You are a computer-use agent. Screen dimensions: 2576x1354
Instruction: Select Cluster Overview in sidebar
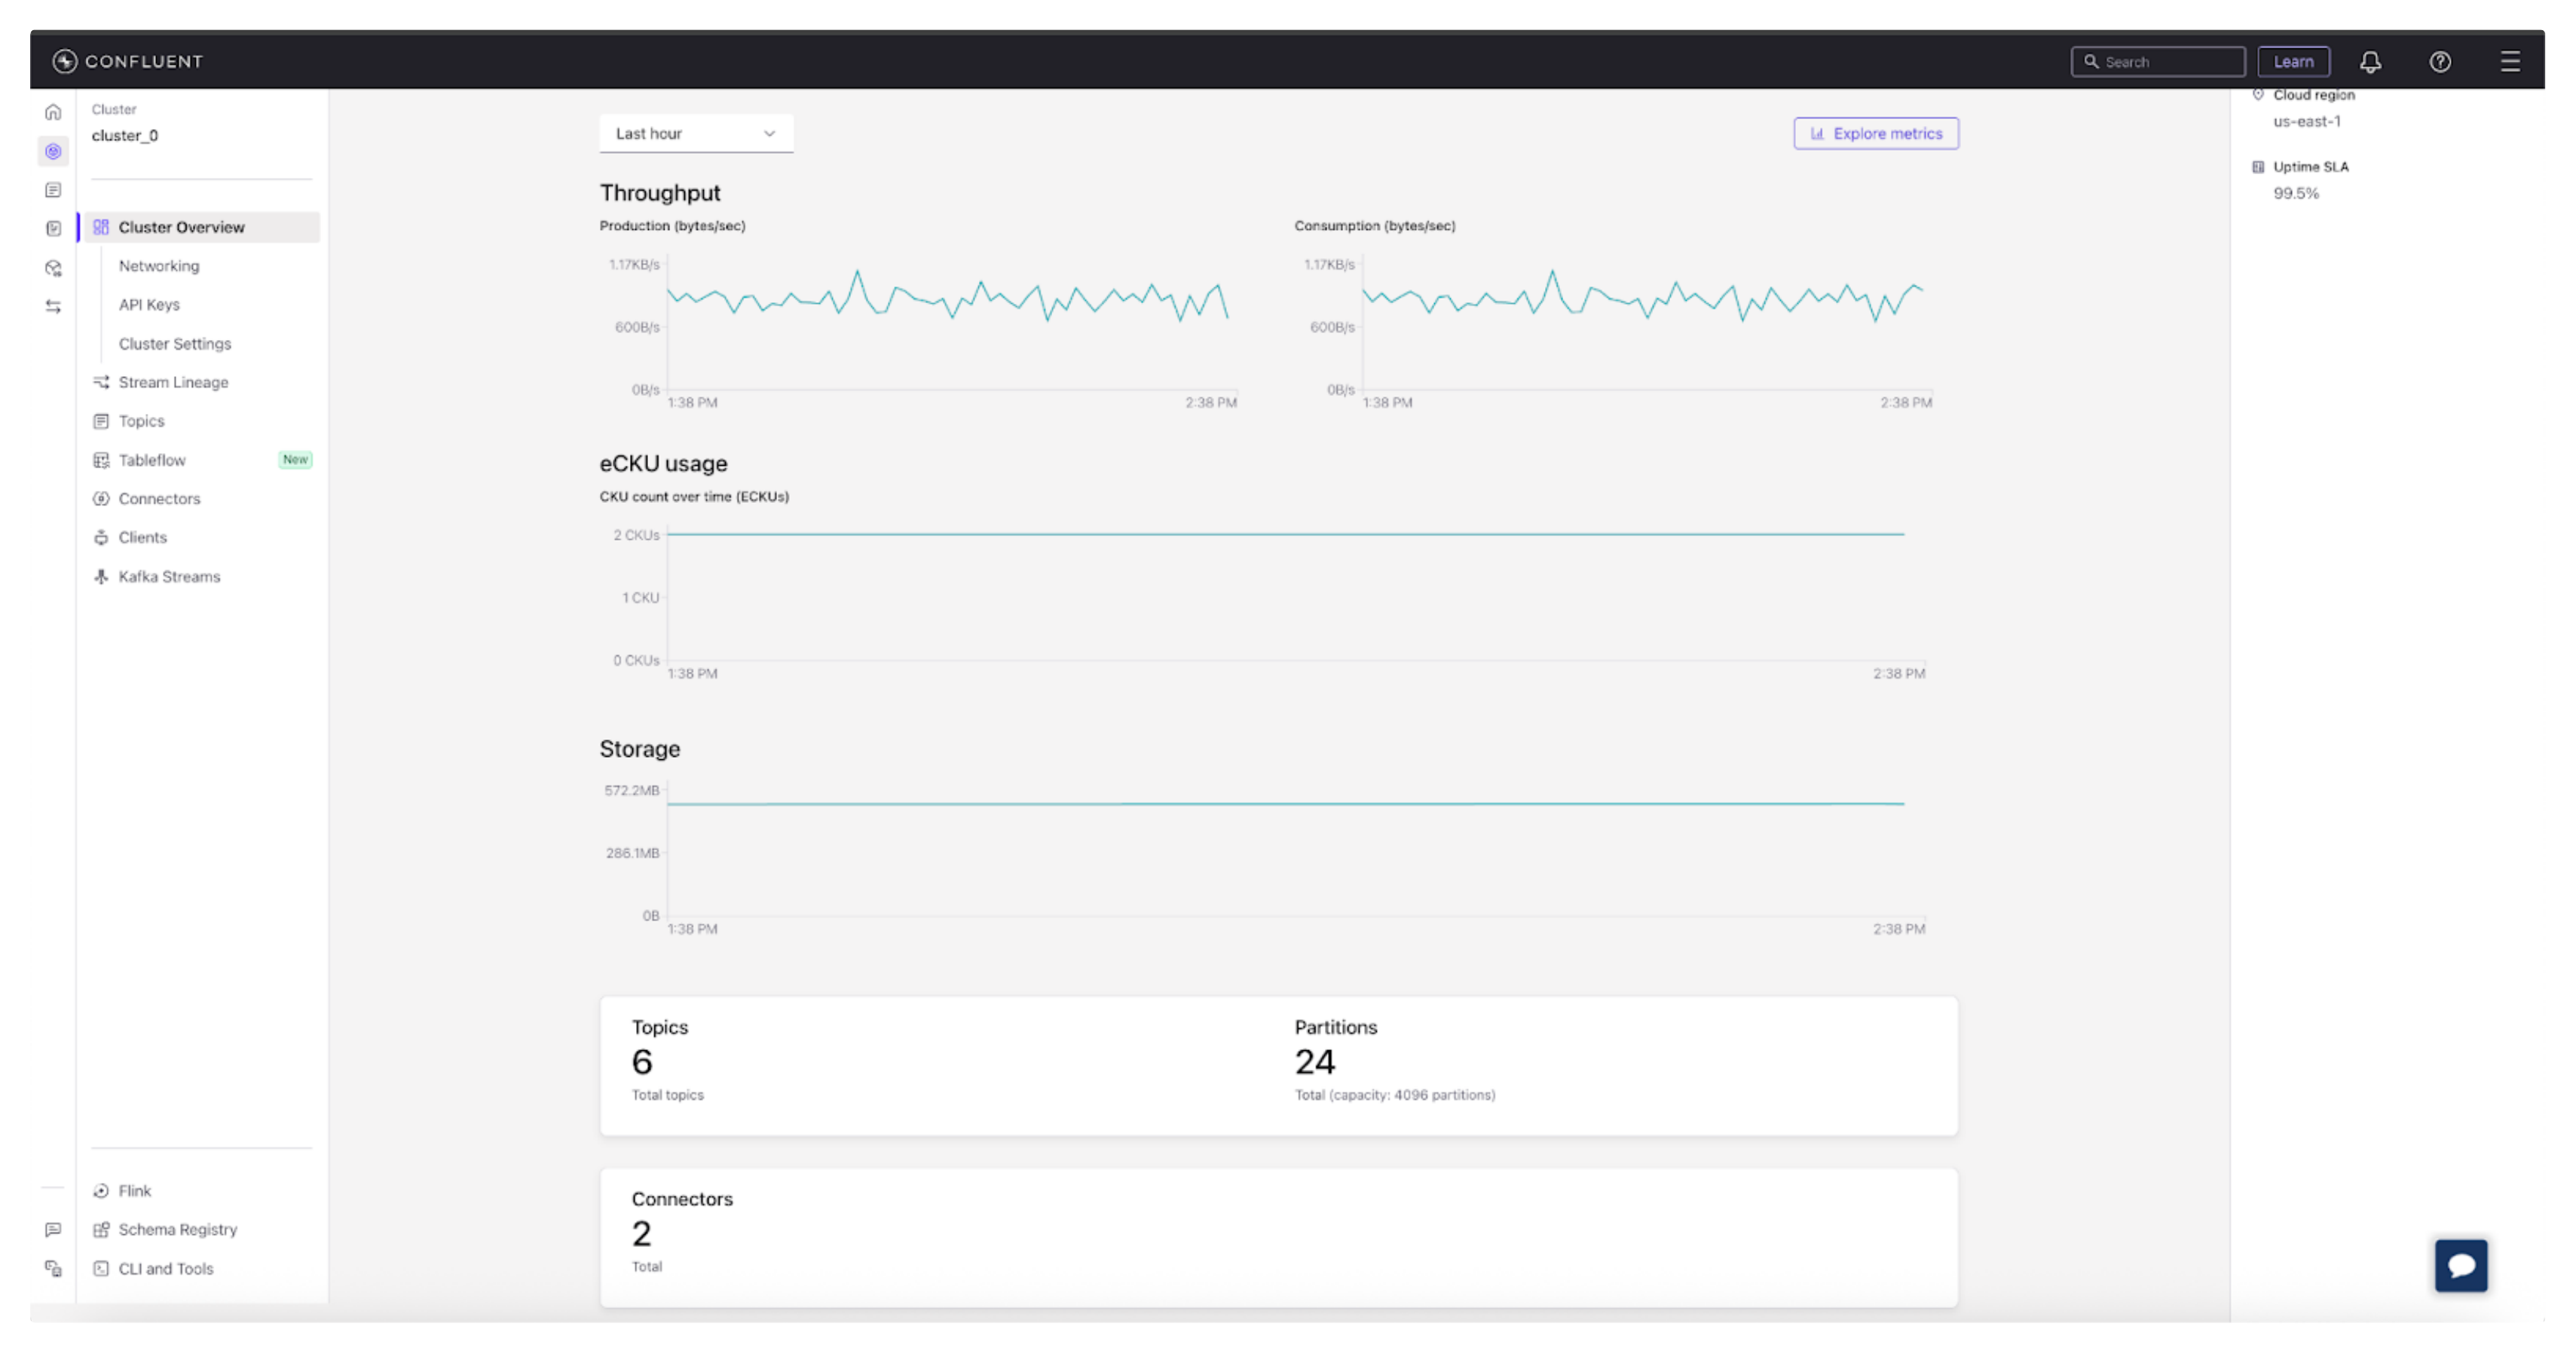click(181, 227)
